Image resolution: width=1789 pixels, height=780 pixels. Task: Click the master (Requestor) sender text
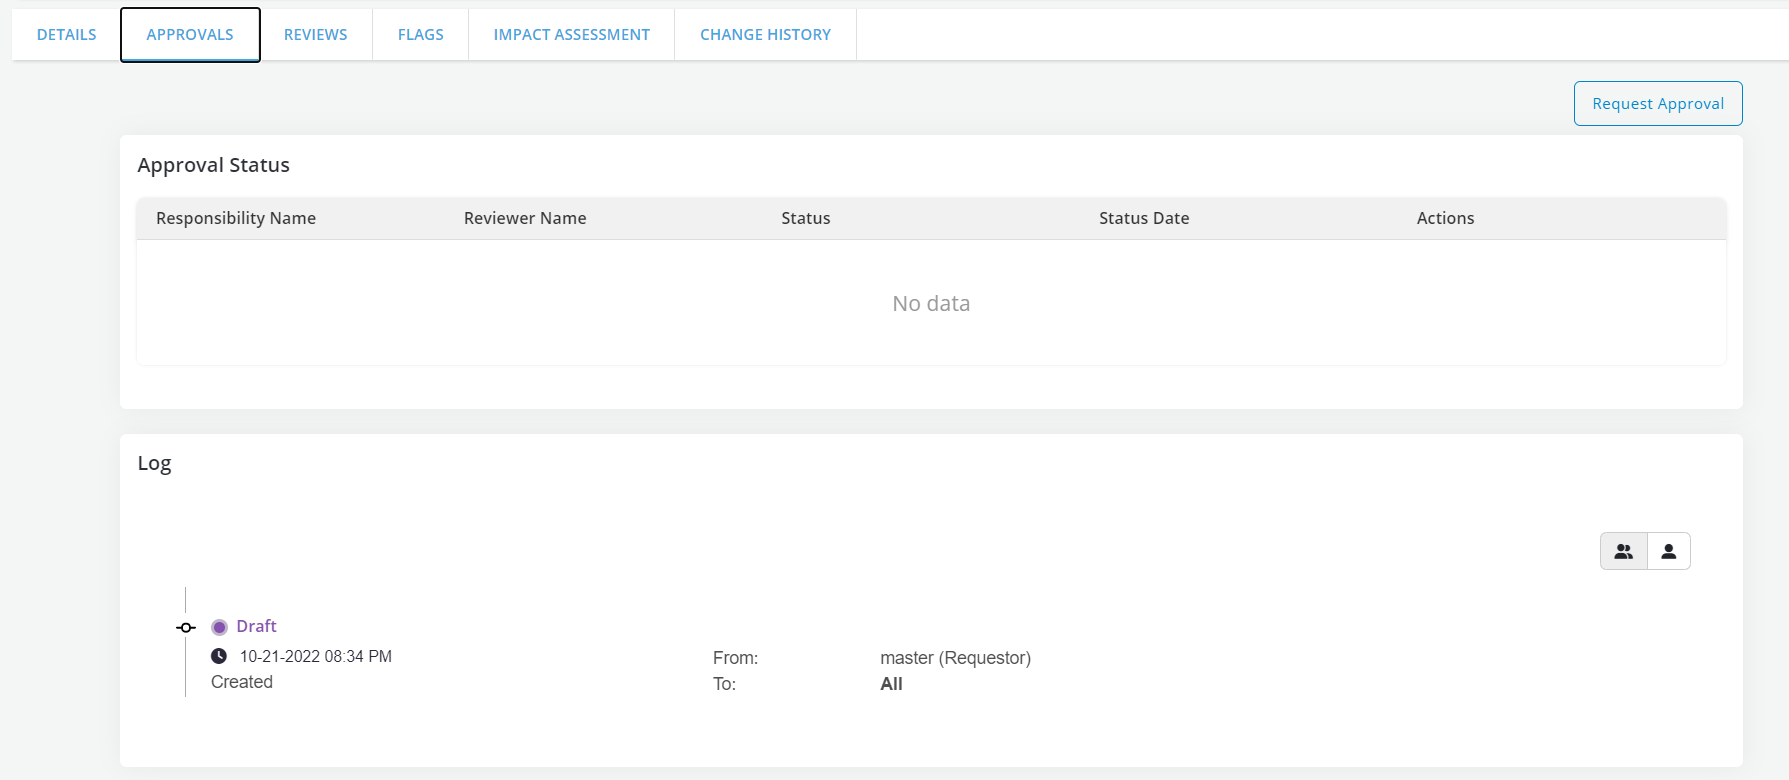[955, 658]
